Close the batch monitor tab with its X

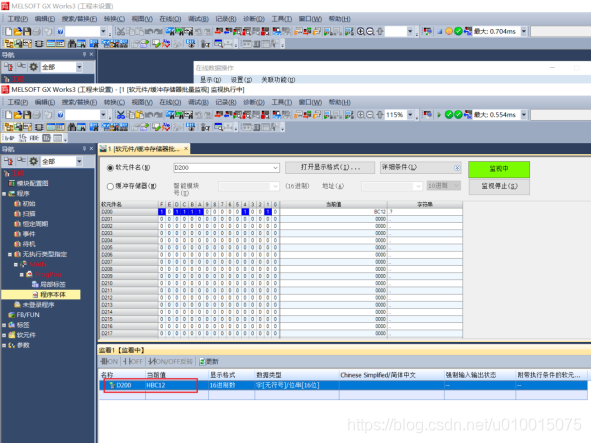click(x=186, y=149)
